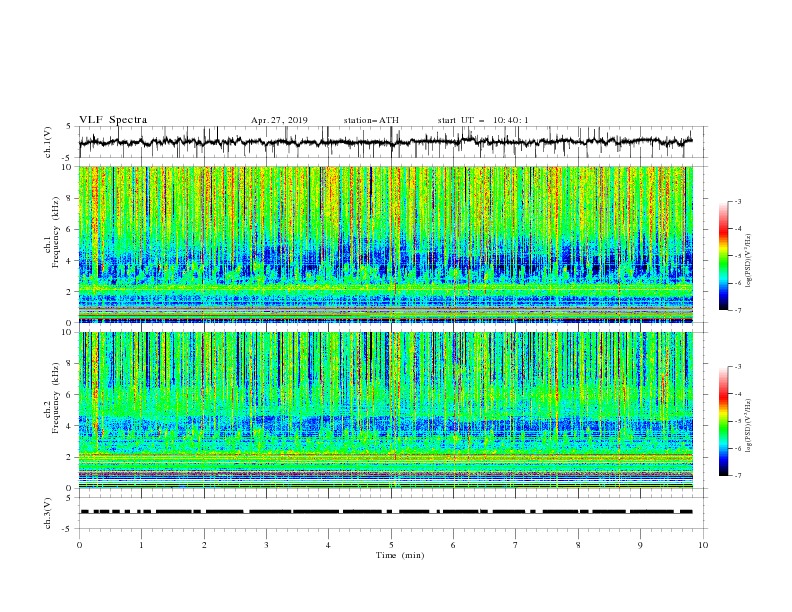Click the "station=ATH" label
Viewport: 792px width, 612px height.
tap(371, 120)
